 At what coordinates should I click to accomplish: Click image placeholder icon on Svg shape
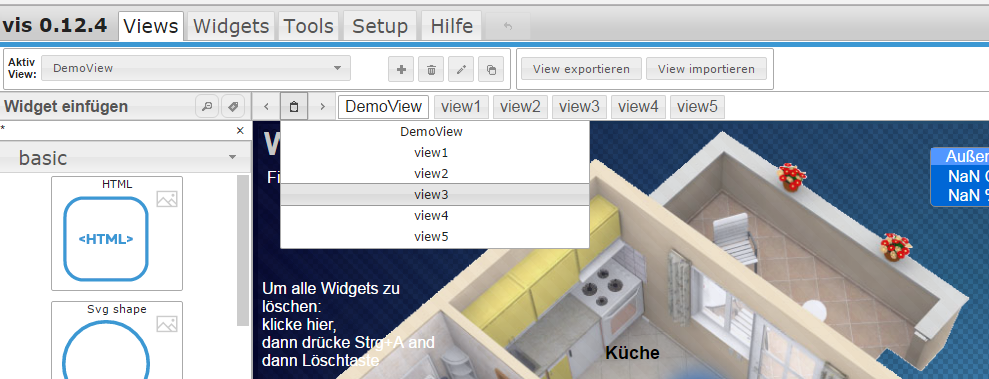[167, 324]
